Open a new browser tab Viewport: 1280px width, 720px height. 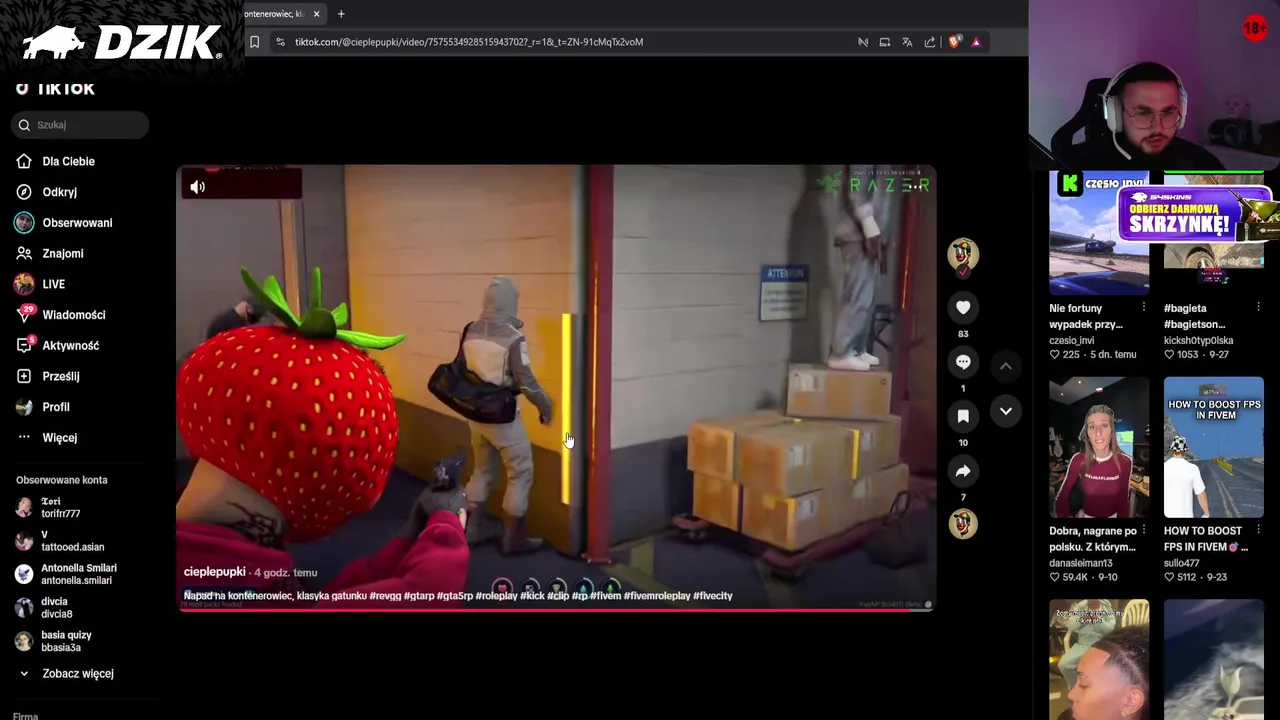(341, 14)
